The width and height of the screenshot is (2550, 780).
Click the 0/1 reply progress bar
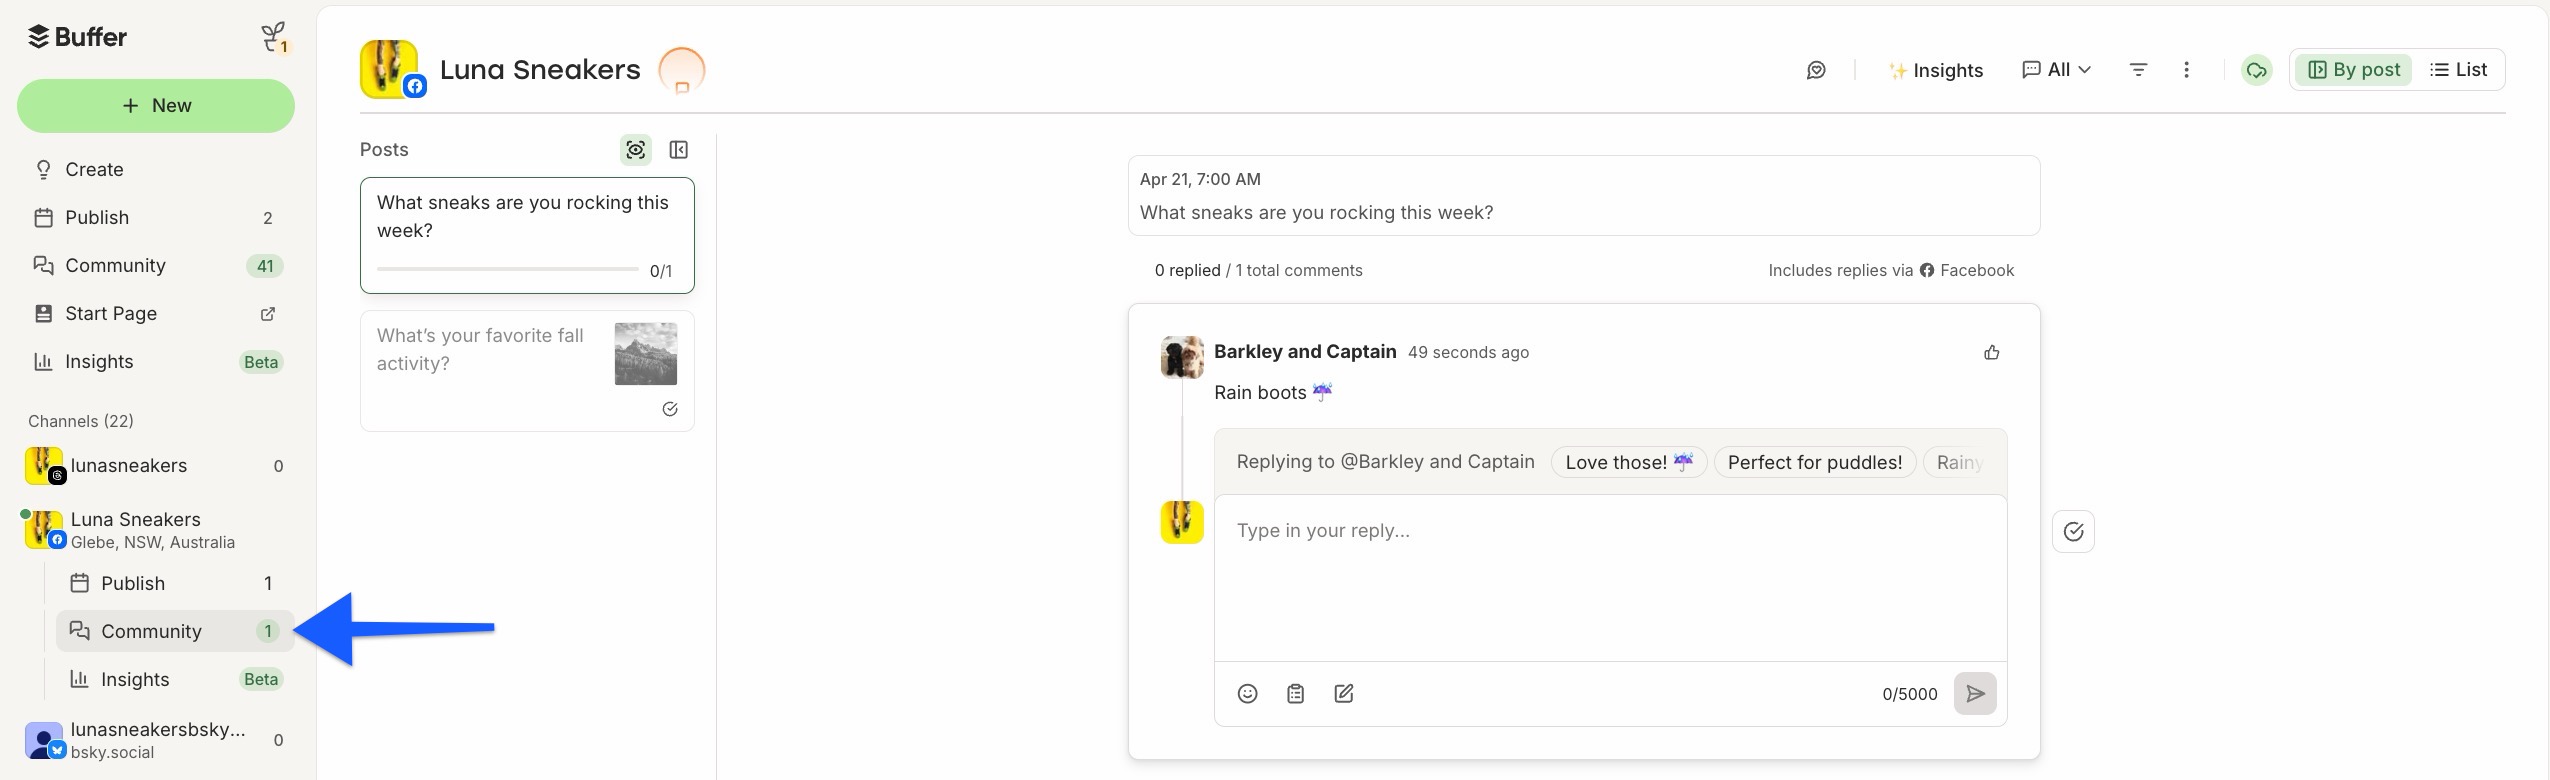(x=508, y=269)
